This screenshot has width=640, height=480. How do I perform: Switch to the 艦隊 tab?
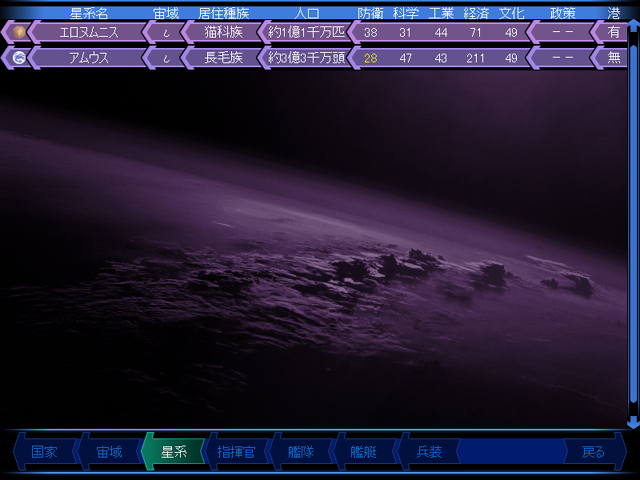click(301, 452)
